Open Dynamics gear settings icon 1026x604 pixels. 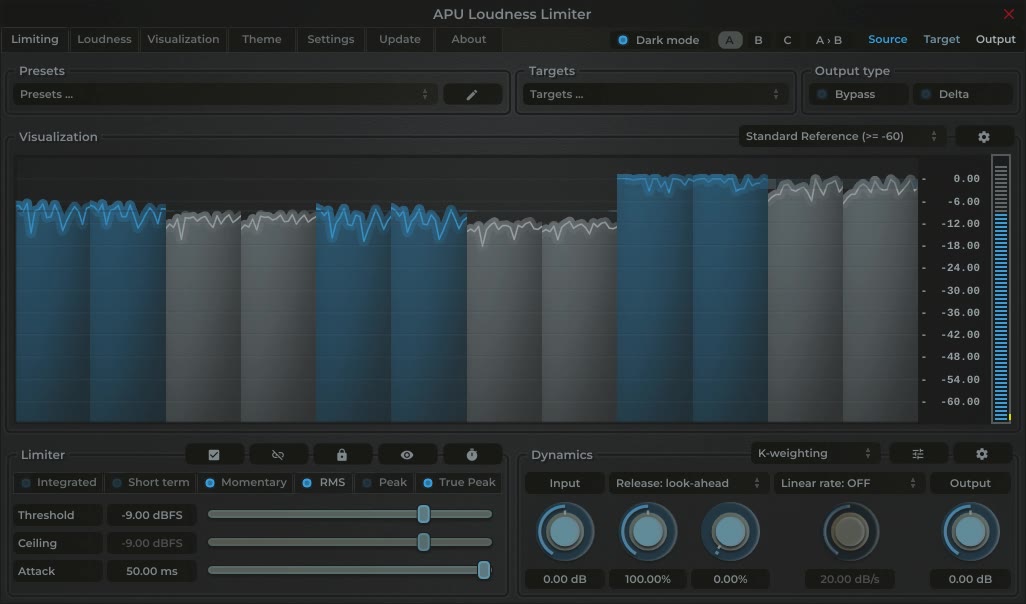[982, 453]
